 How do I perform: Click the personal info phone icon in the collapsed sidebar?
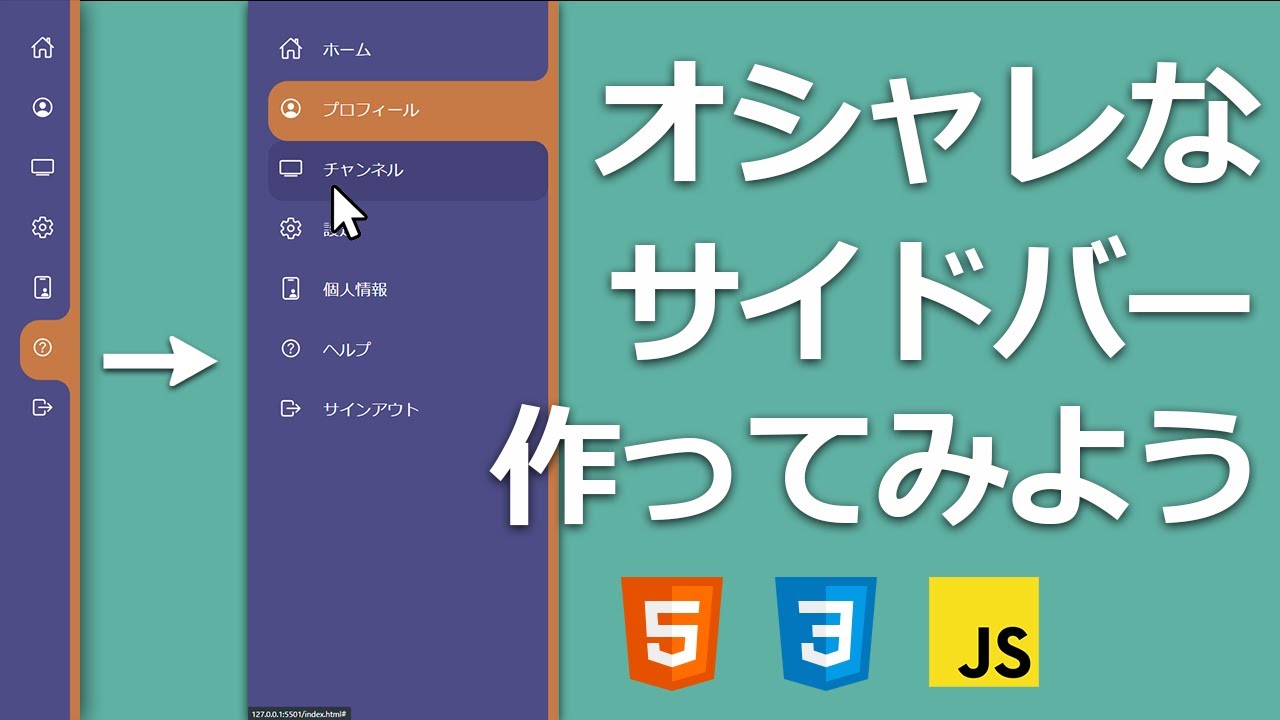point(42,288)
